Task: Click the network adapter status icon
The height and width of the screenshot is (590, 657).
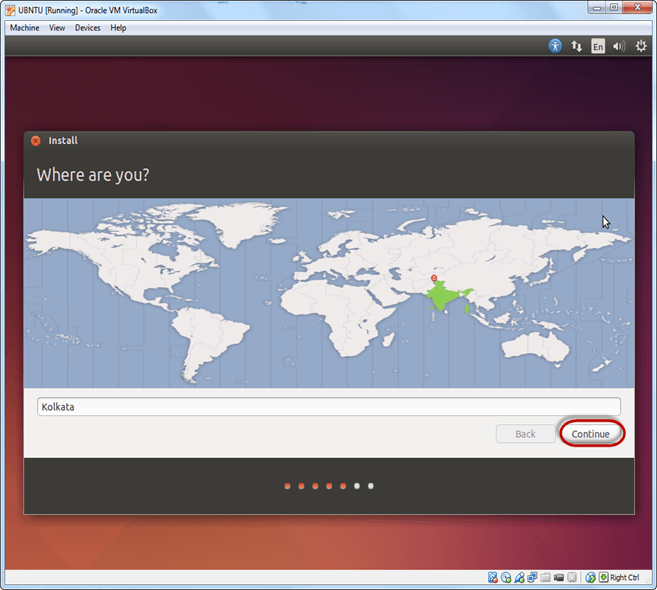Action: pos(533,578)
